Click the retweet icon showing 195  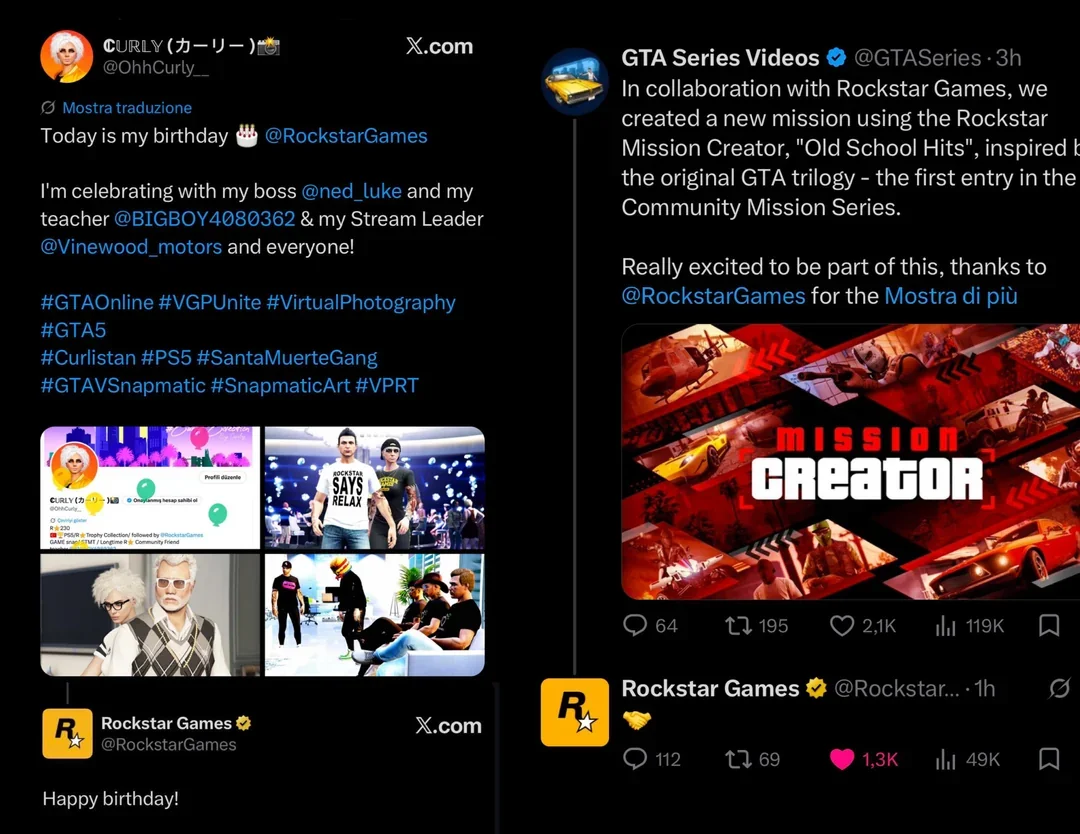[x=738, y=625]
